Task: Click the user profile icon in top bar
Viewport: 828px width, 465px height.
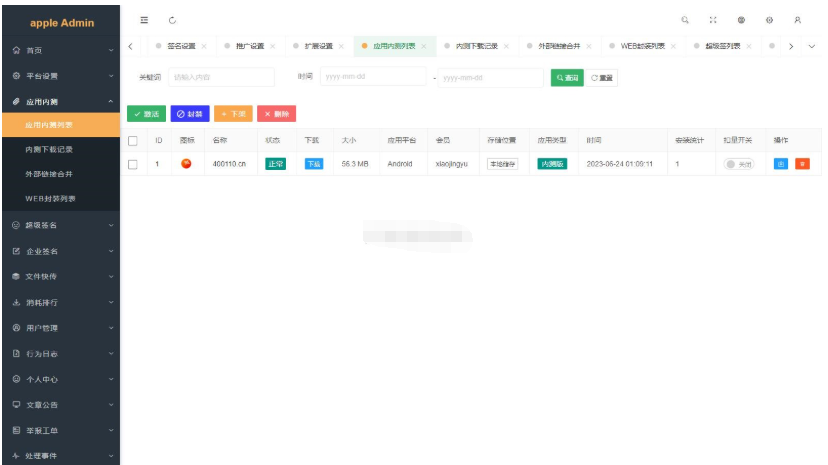Action: pyautogui.click(x=797, y=20)
